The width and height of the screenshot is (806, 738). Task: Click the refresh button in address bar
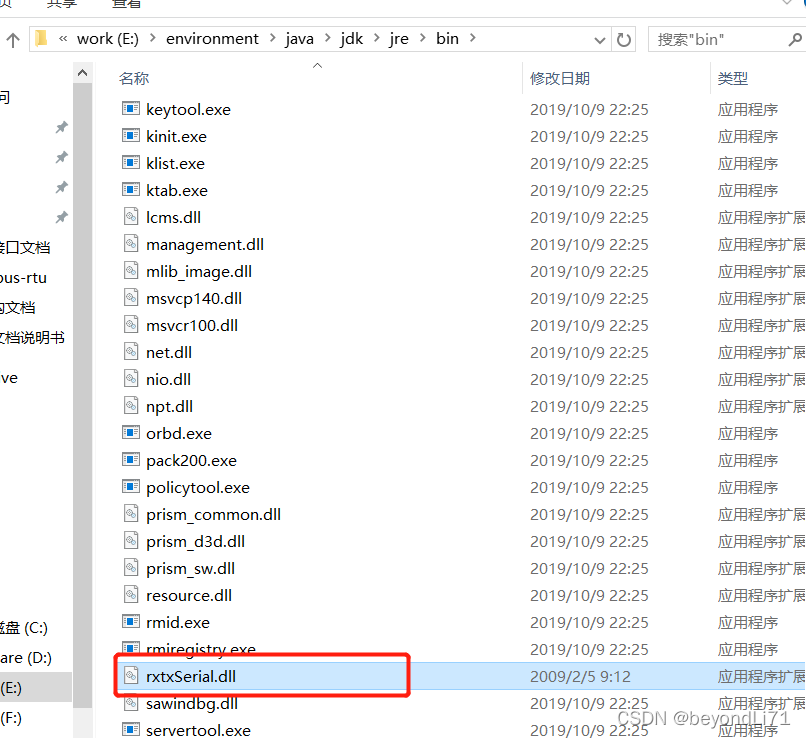pyautogui.click(x=624, y=40)
